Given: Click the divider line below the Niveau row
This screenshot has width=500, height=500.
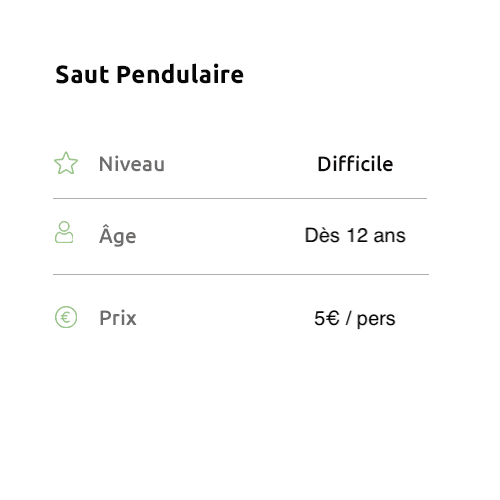Looking at the screenshot, I should coord(240,198).
